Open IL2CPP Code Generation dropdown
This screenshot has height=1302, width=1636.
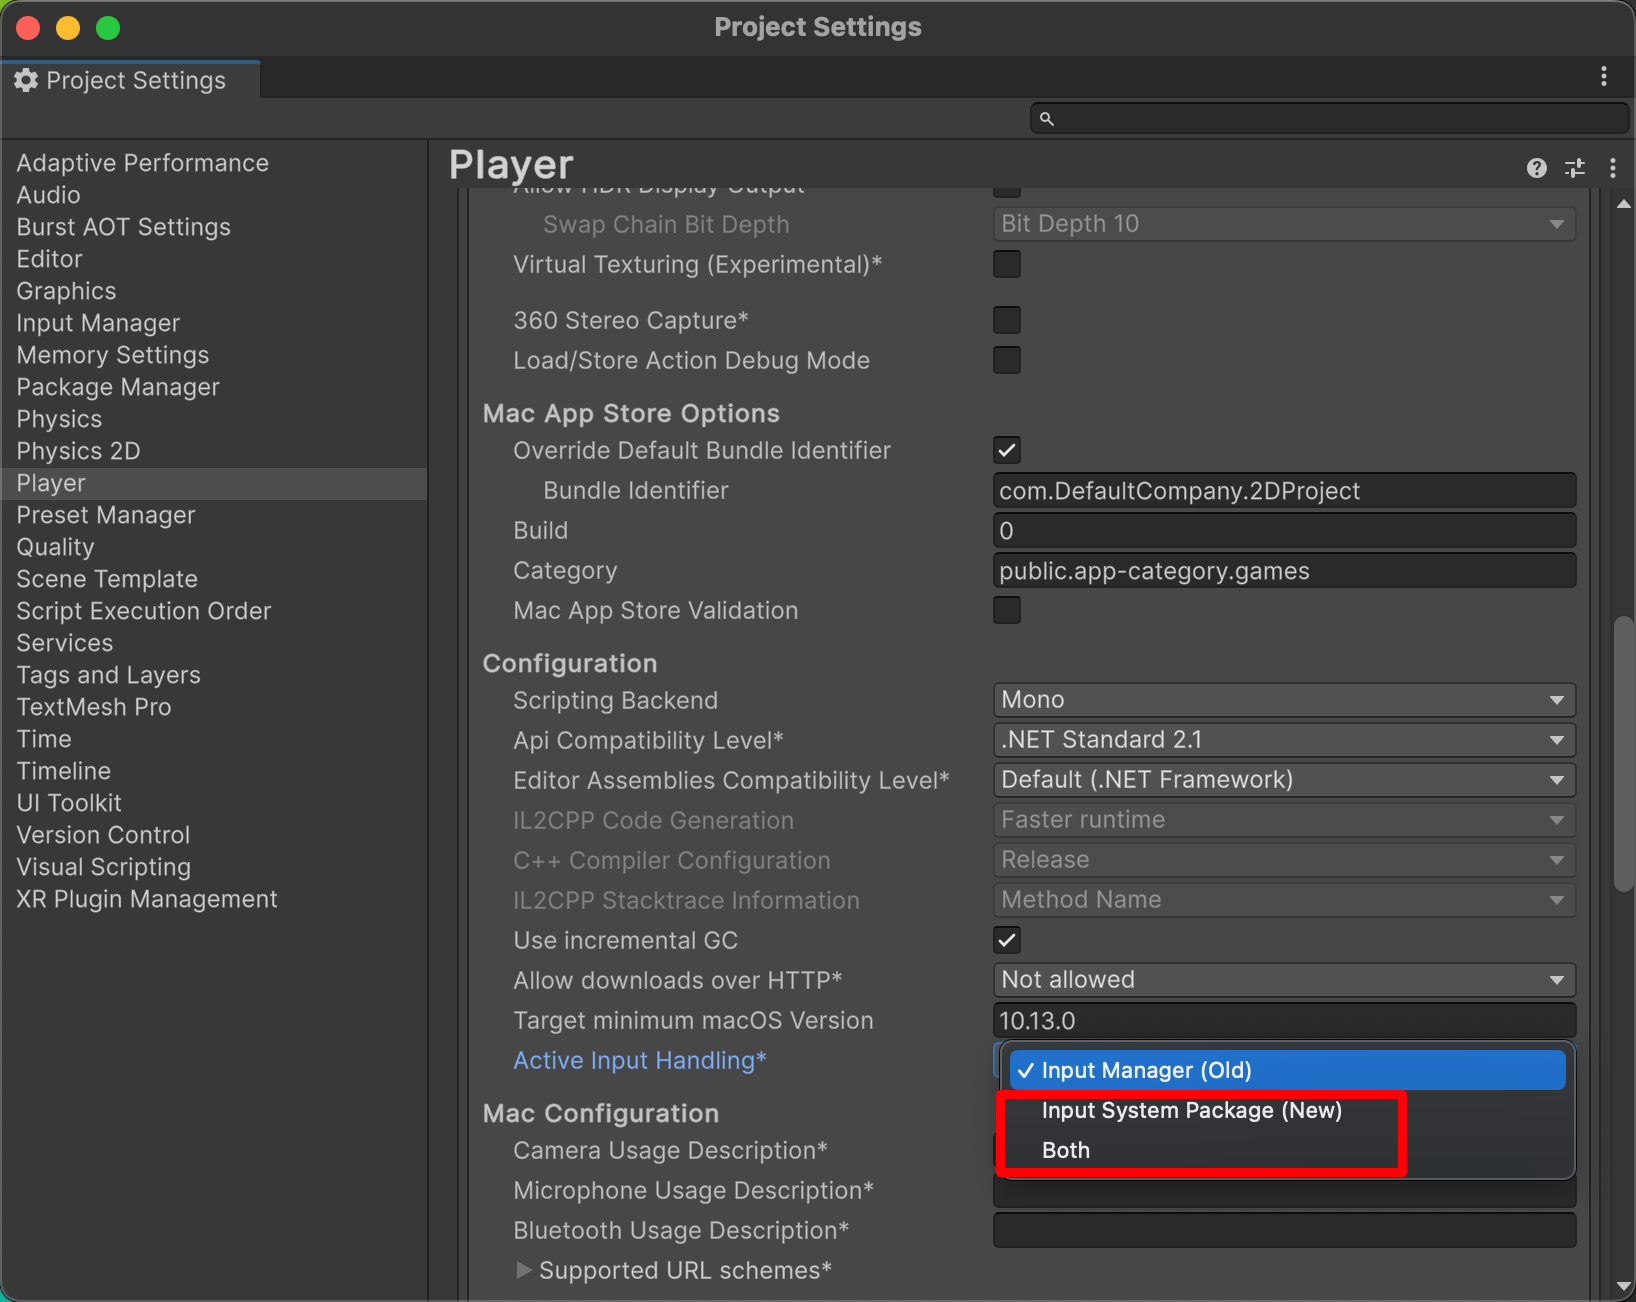pos(1284,820)
